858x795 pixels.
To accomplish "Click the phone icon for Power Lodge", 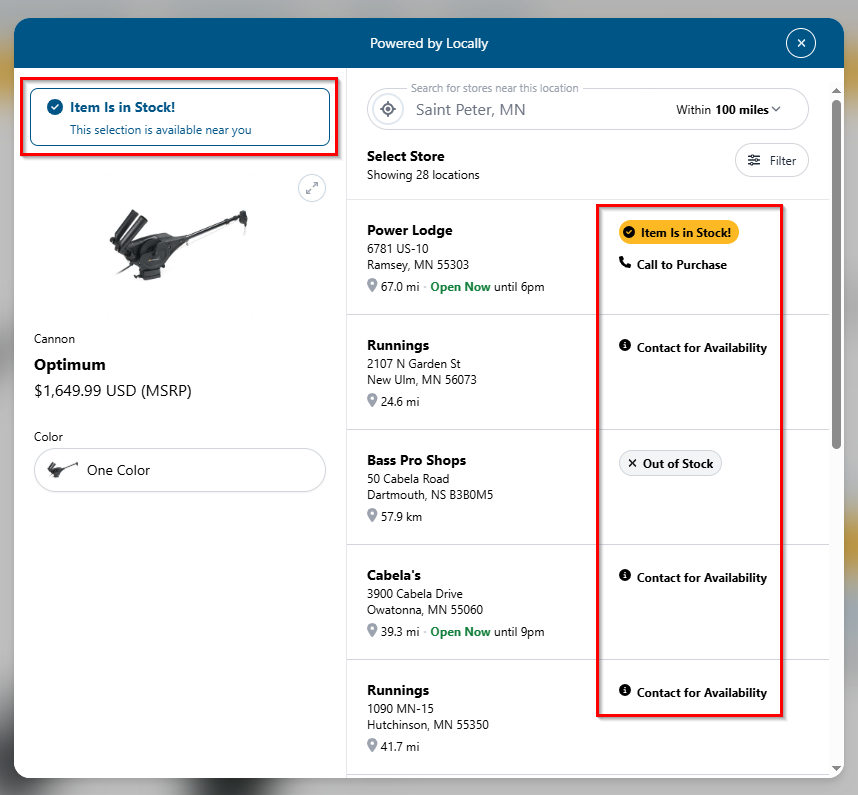I will [x=624, y=263].
